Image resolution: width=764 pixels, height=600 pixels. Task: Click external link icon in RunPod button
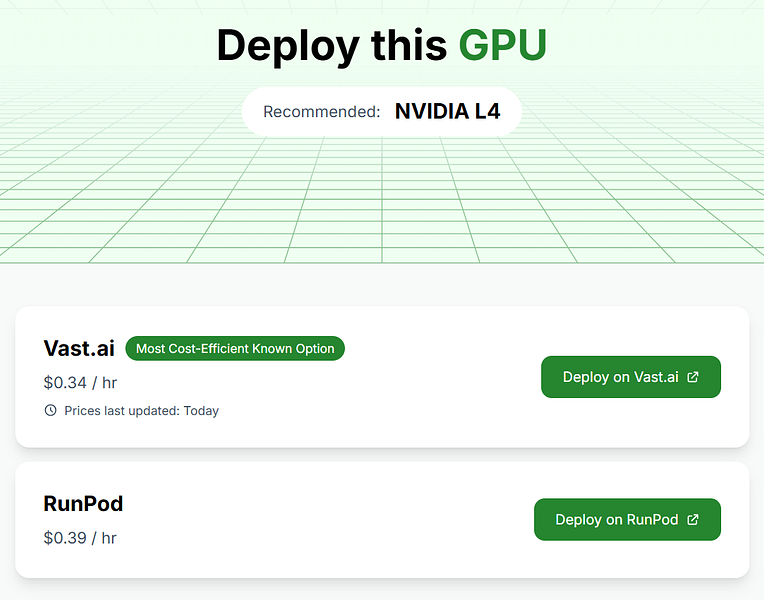pyautogui.click(x=692, y=519)
